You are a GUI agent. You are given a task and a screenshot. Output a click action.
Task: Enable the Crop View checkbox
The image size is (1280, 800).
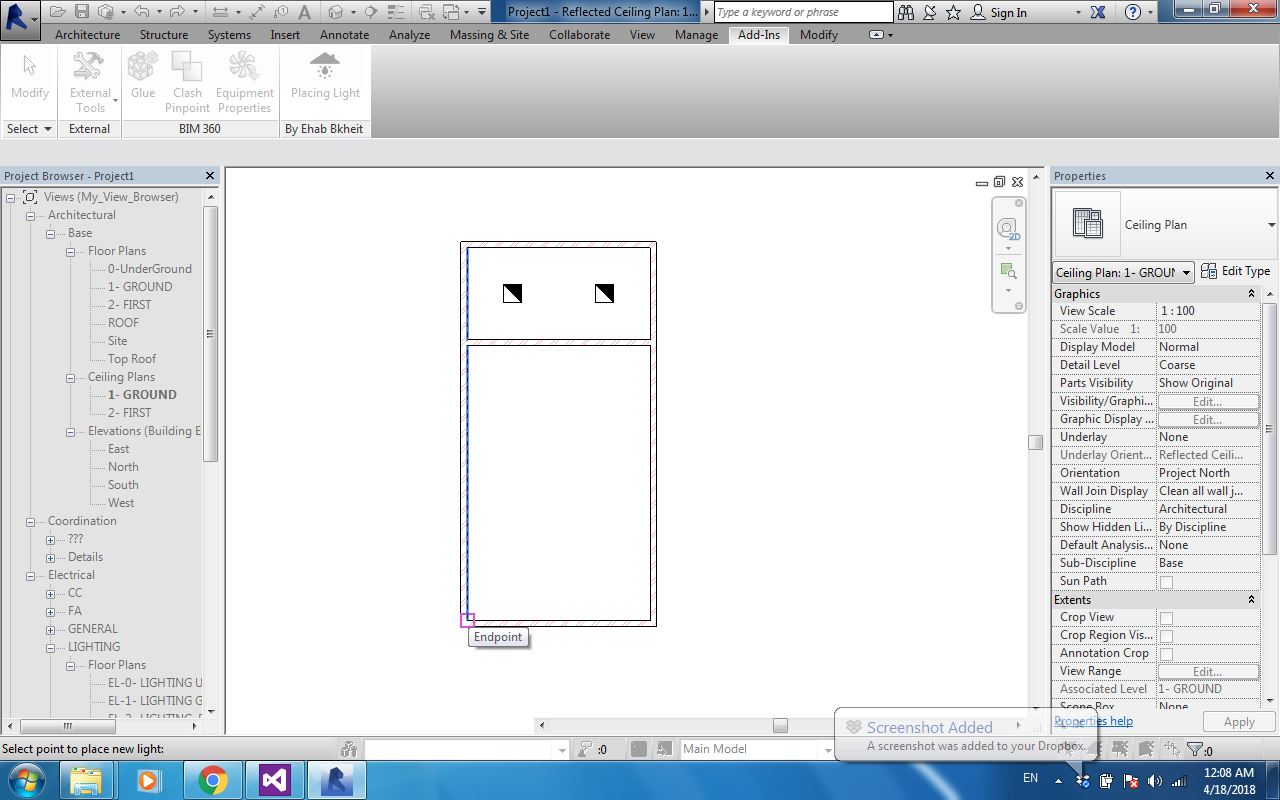(1166, 617)
